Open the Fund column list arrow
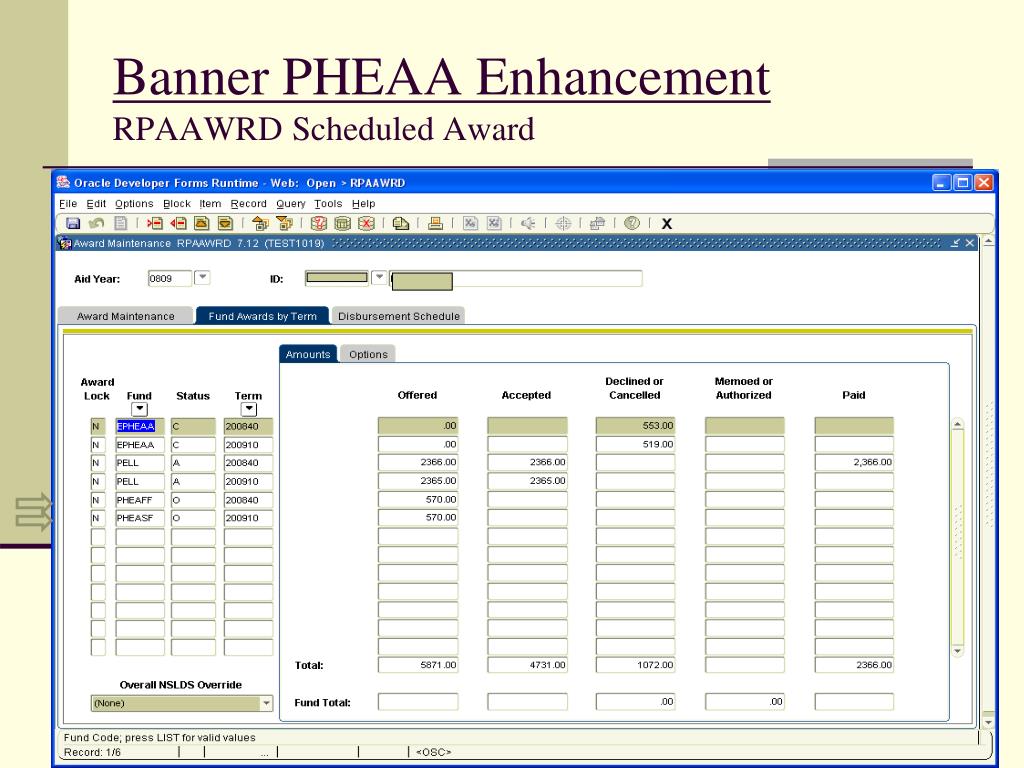This screenshot has width=1024, height=768. (139, 409)
